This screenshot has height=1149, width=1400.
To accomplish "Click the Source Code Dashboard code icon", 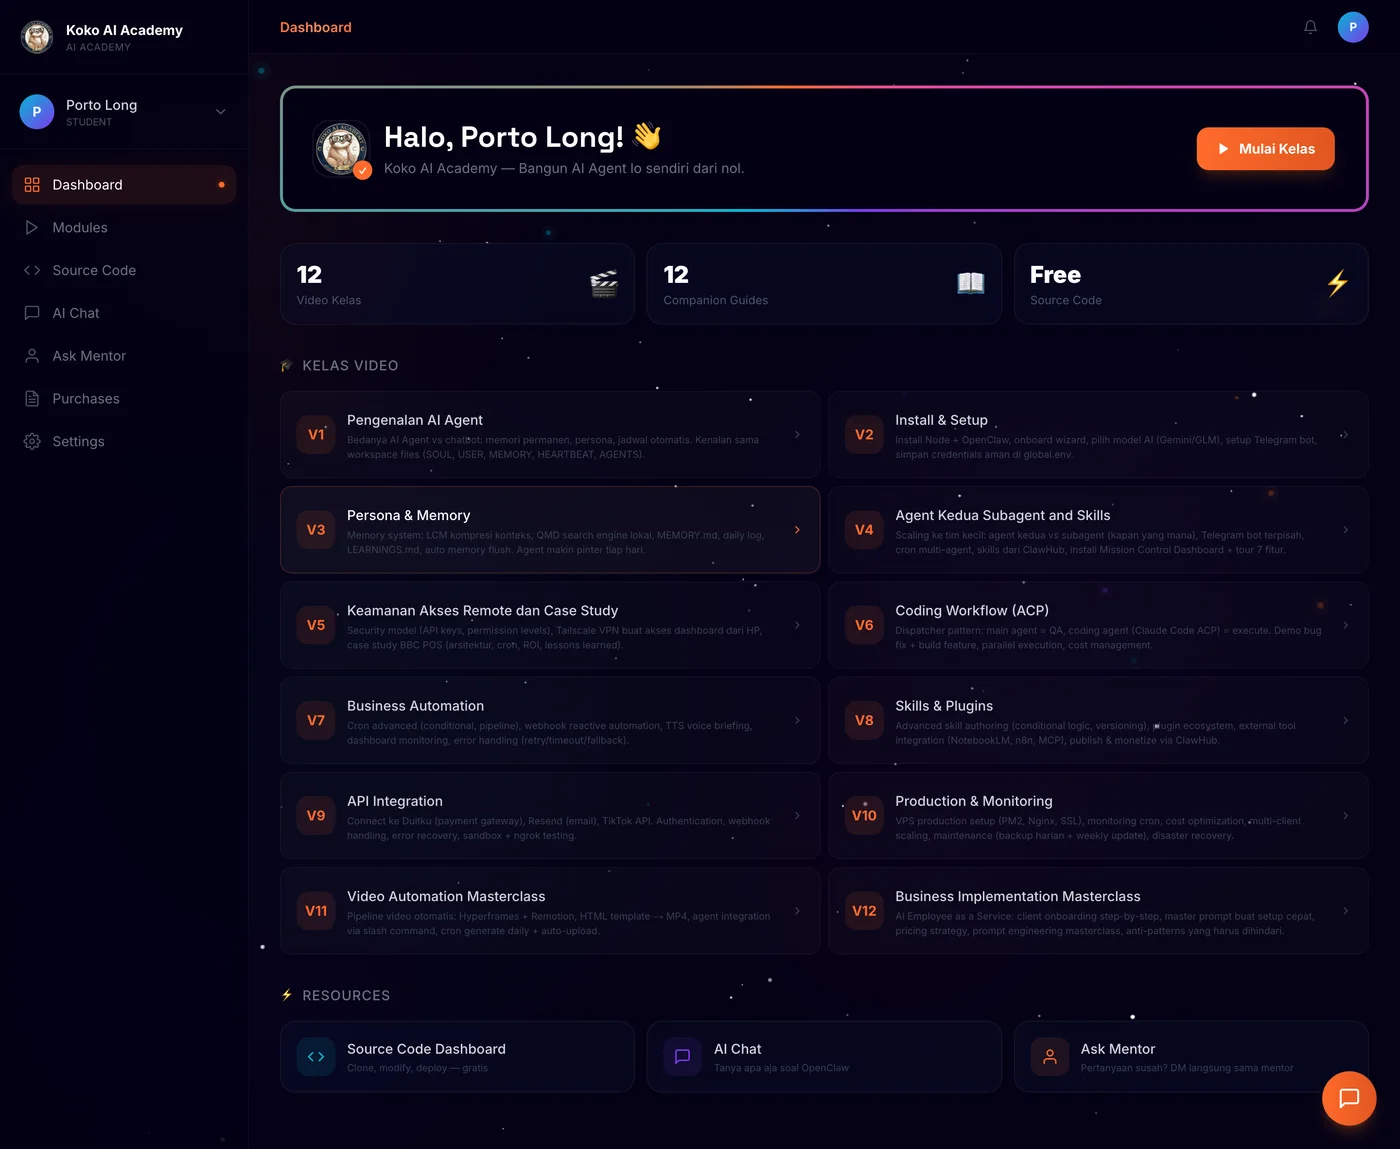I will click(316, 1057).
